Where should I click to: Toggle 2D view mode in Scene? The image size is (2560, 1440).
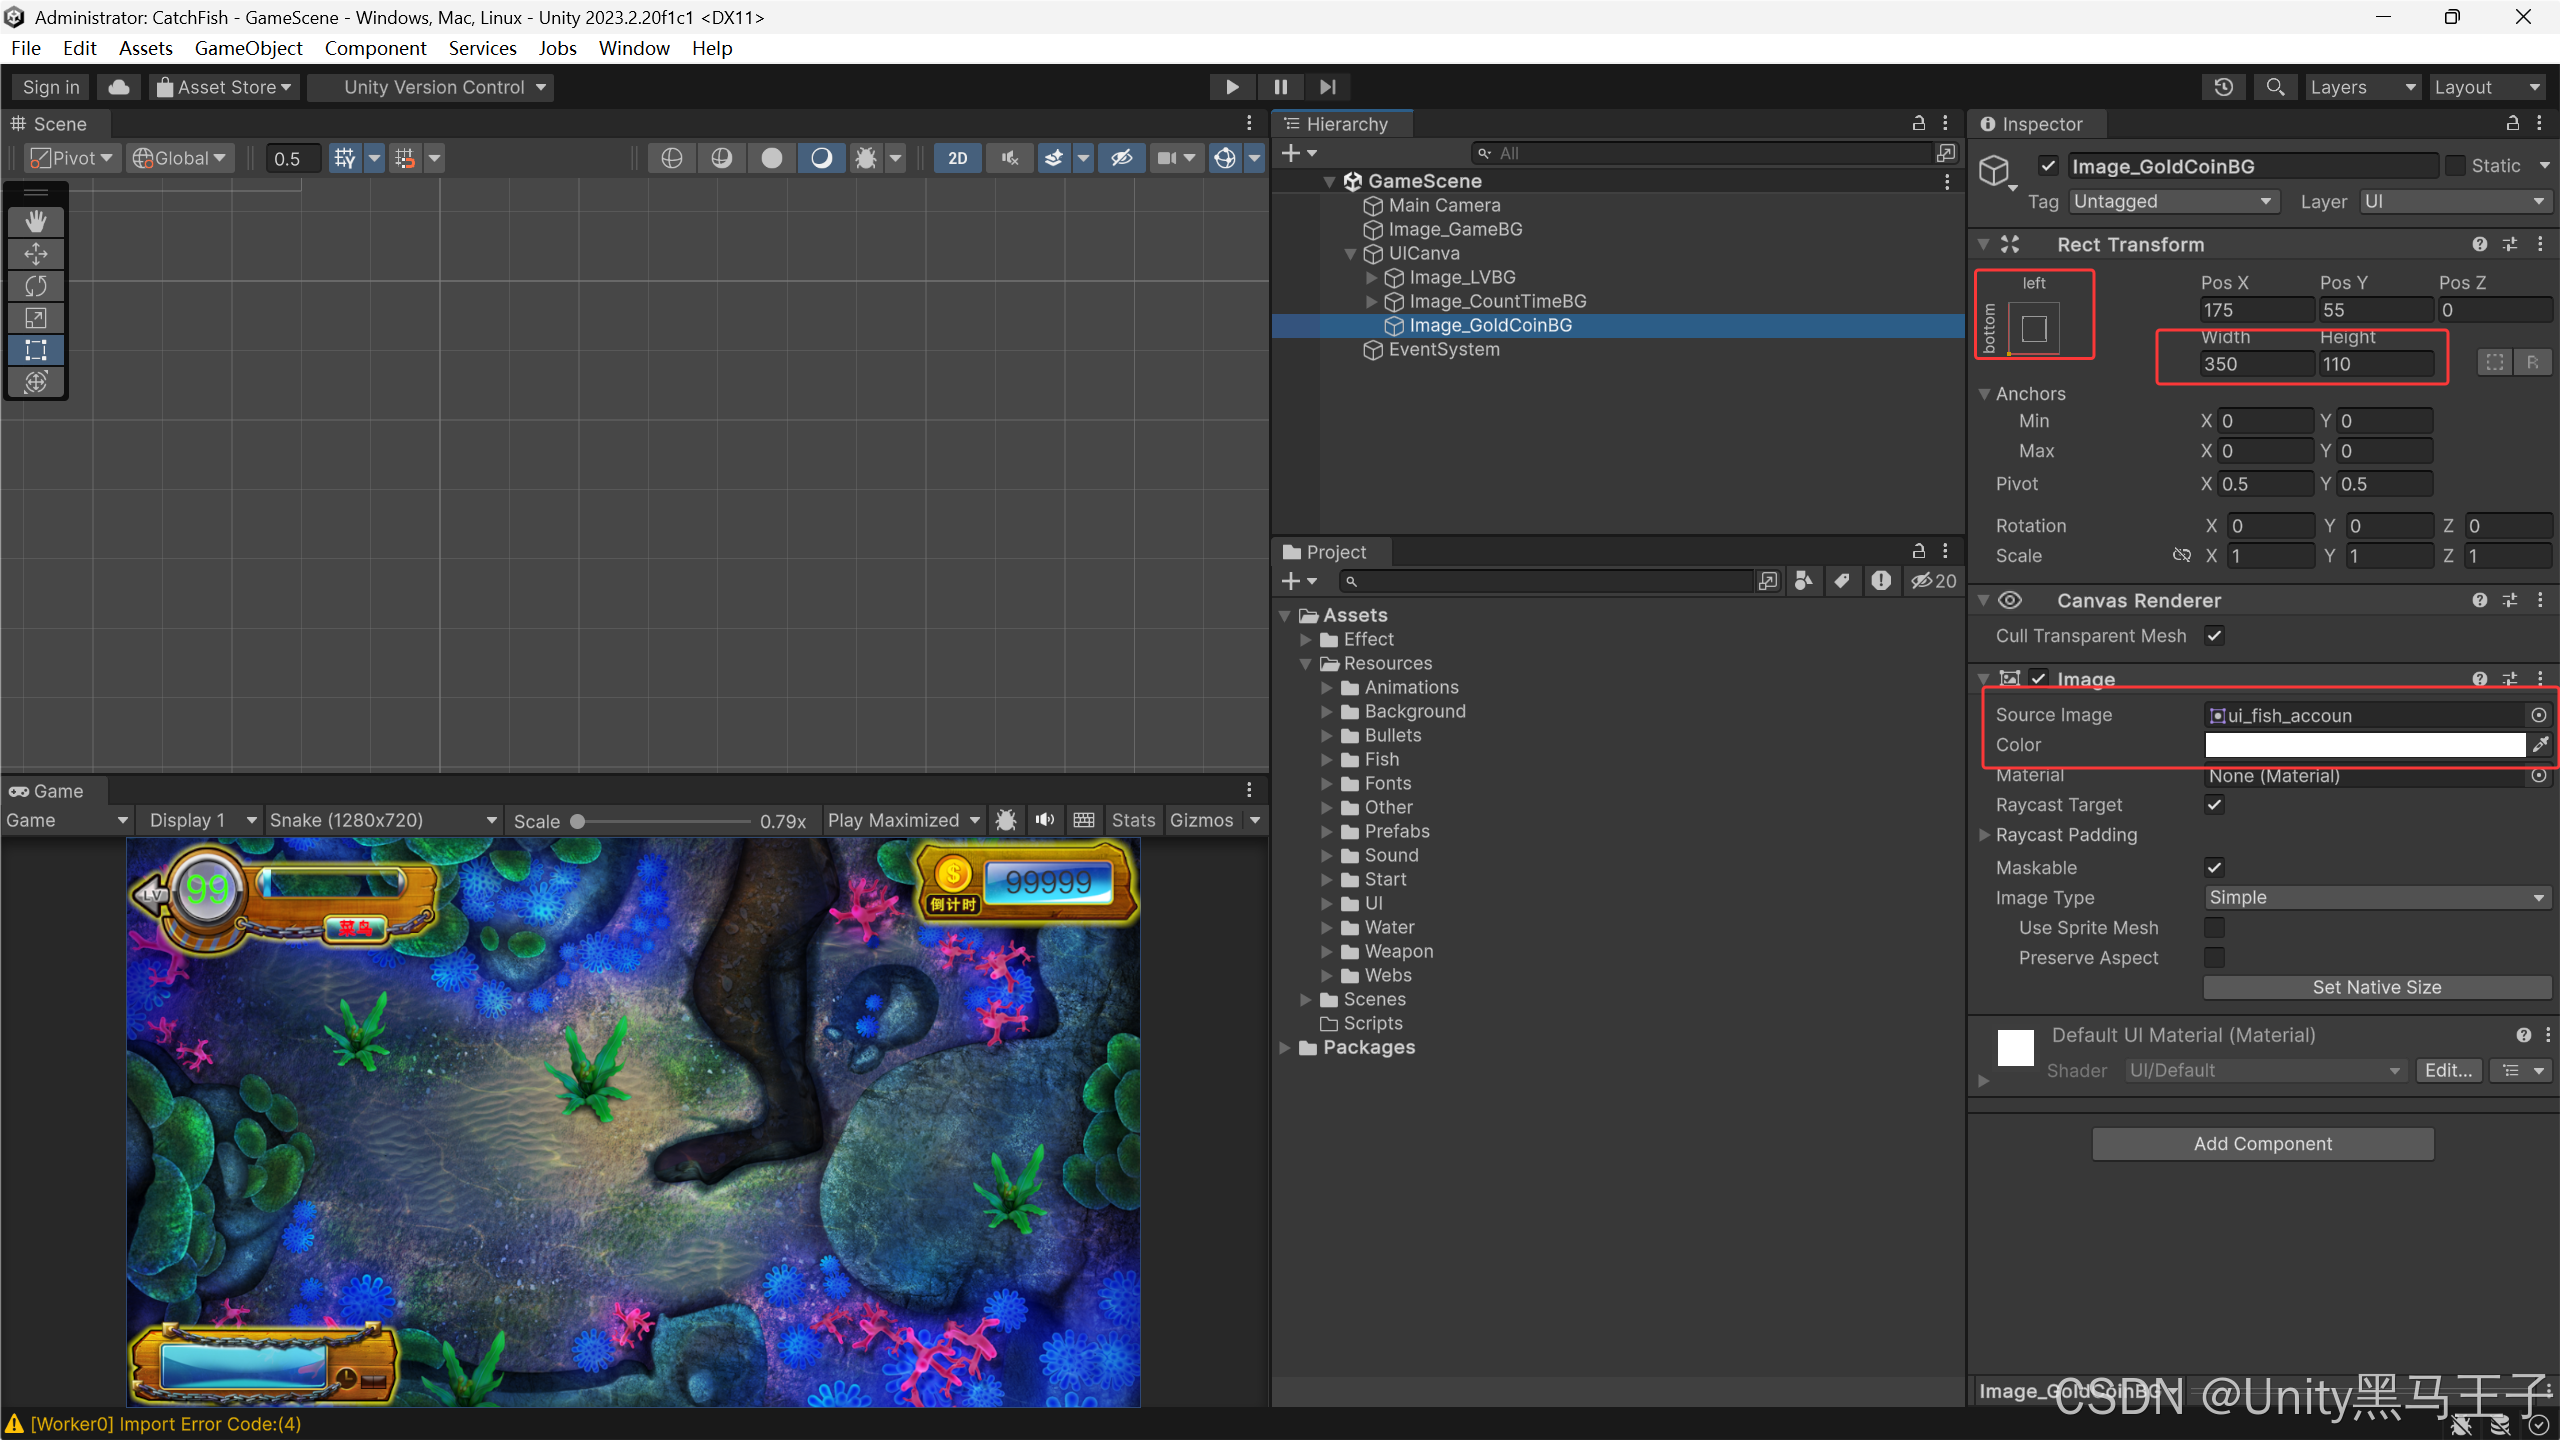click(957, 158)
